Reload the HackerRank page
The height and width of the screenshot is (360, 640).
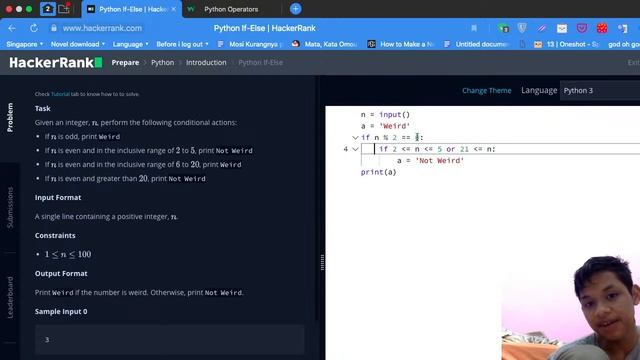pos(34,28)
